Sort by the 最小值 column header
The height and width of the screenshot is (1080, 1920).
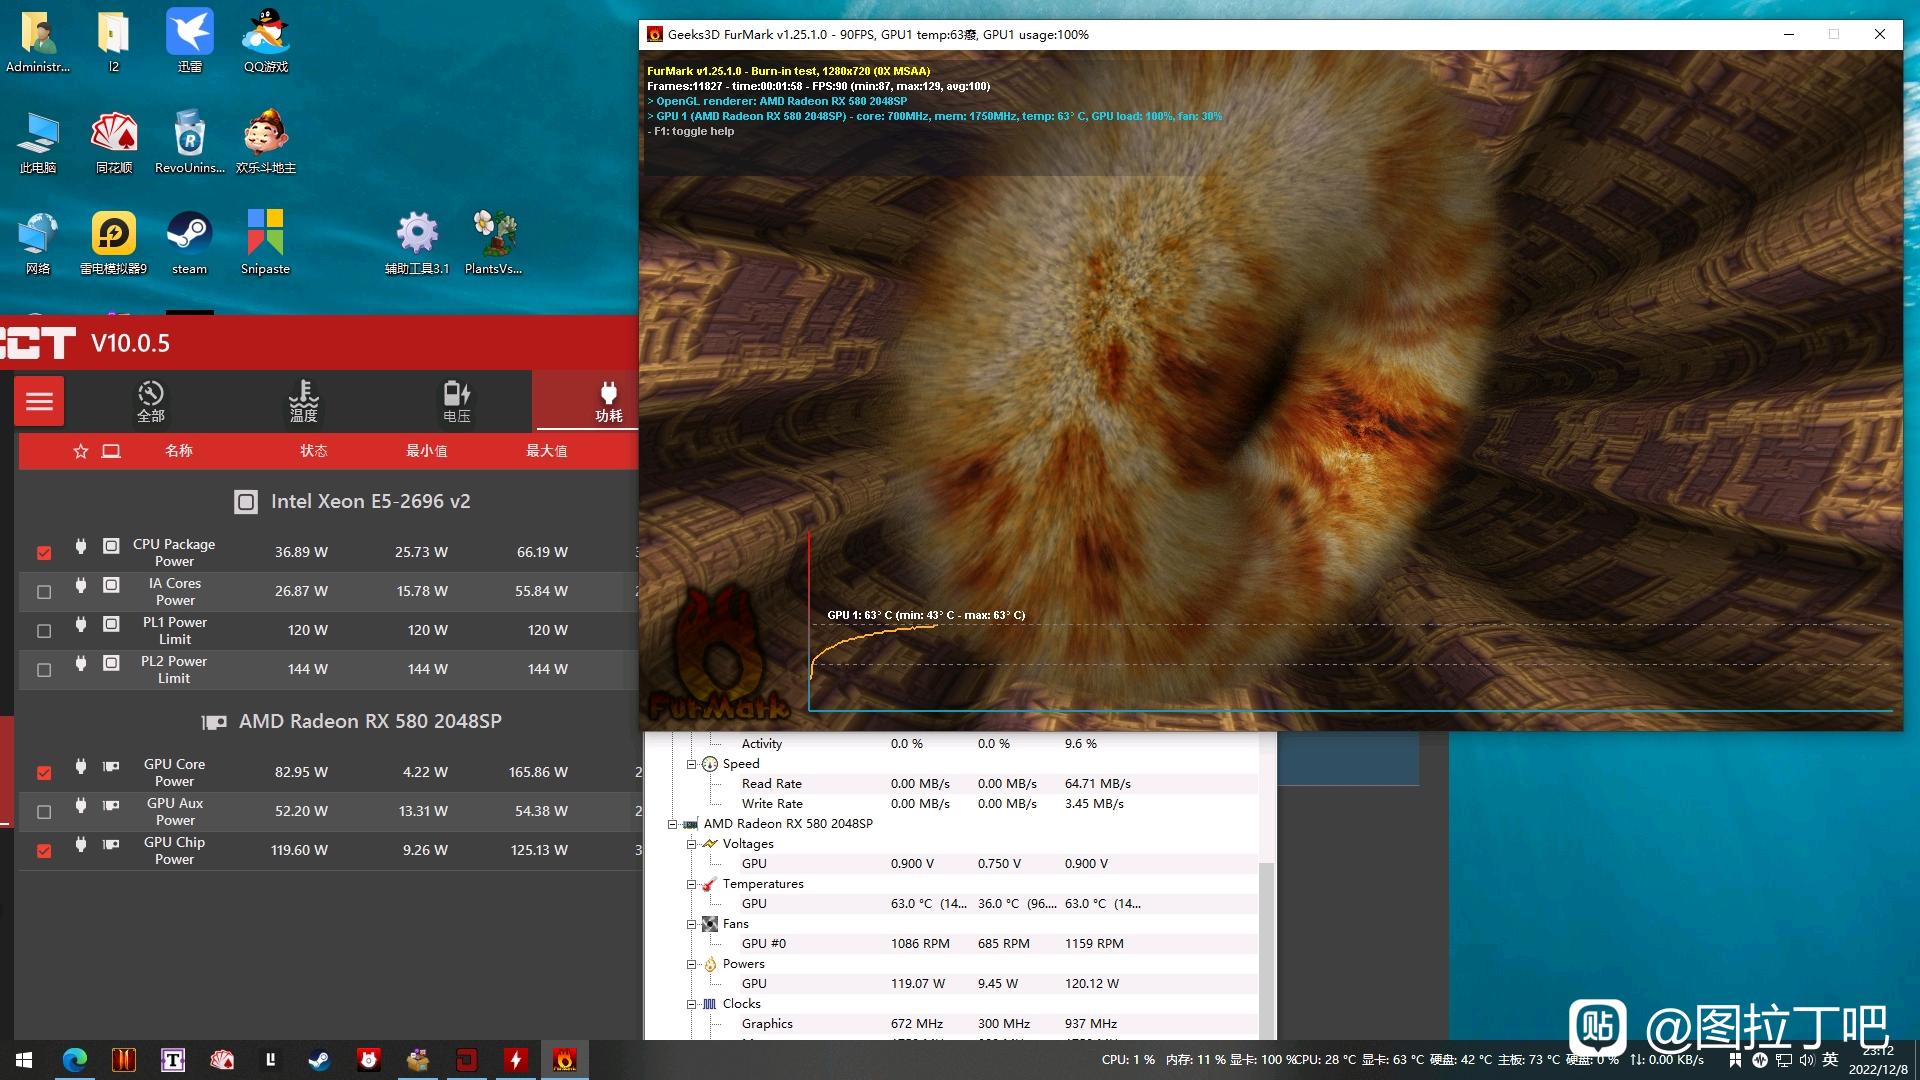tap(427, 451)
